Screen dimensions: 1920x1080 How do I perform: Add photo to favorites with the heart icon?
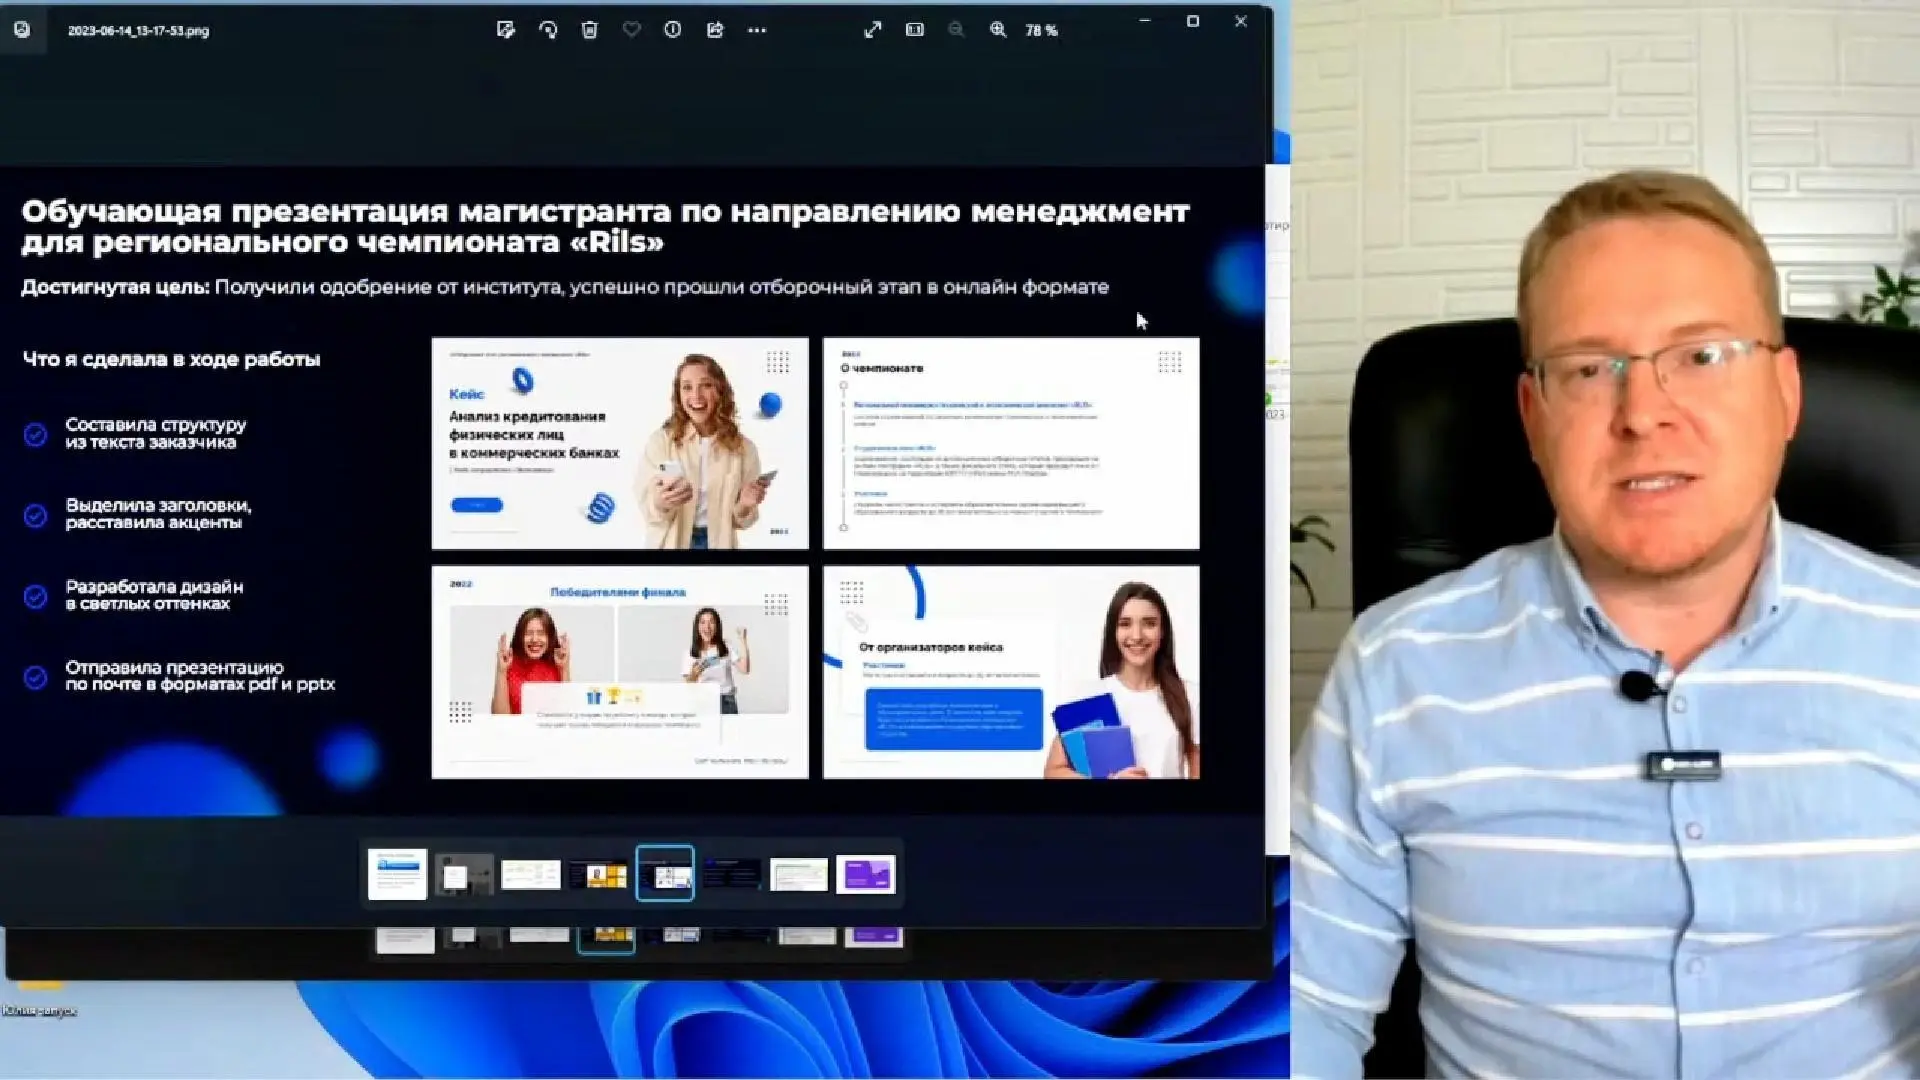coord(632,30)
